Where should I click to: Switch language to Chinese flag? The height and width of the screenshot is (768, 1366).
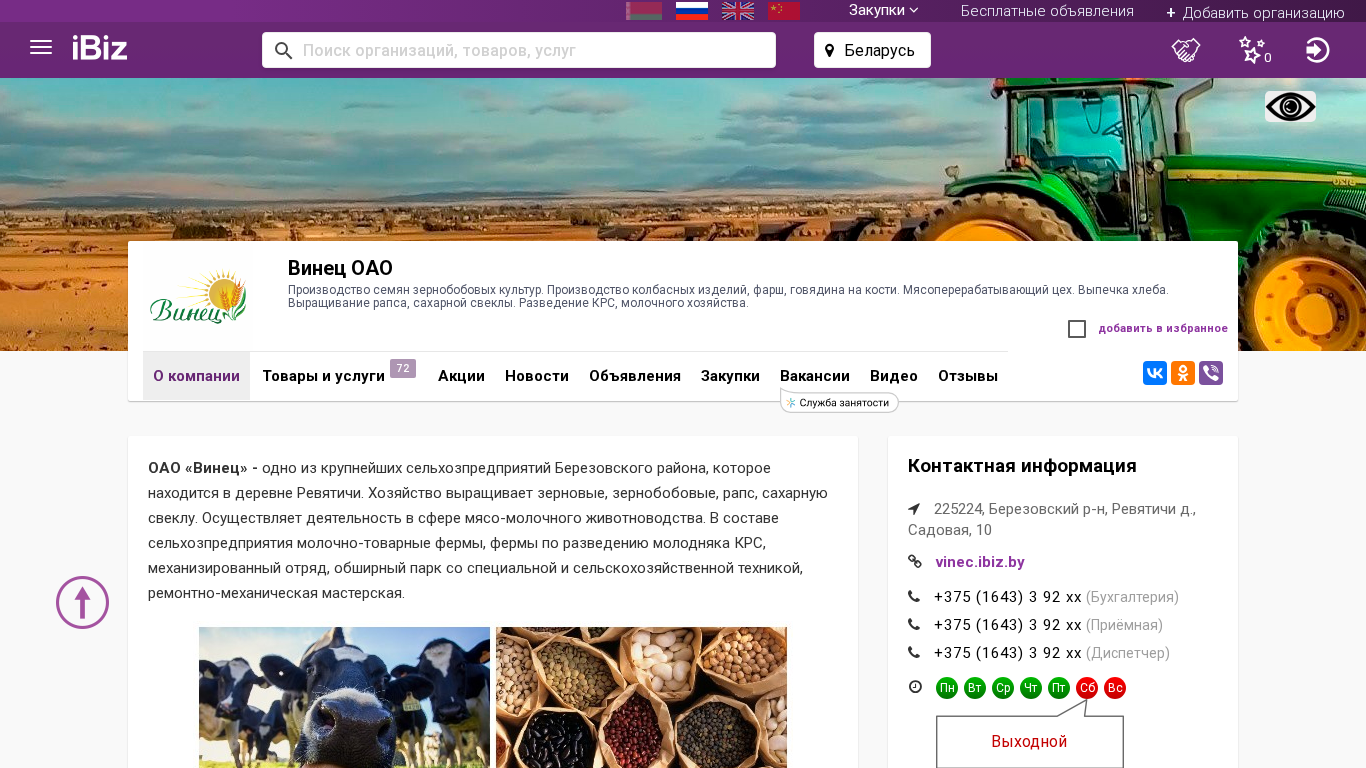point(784,11)
